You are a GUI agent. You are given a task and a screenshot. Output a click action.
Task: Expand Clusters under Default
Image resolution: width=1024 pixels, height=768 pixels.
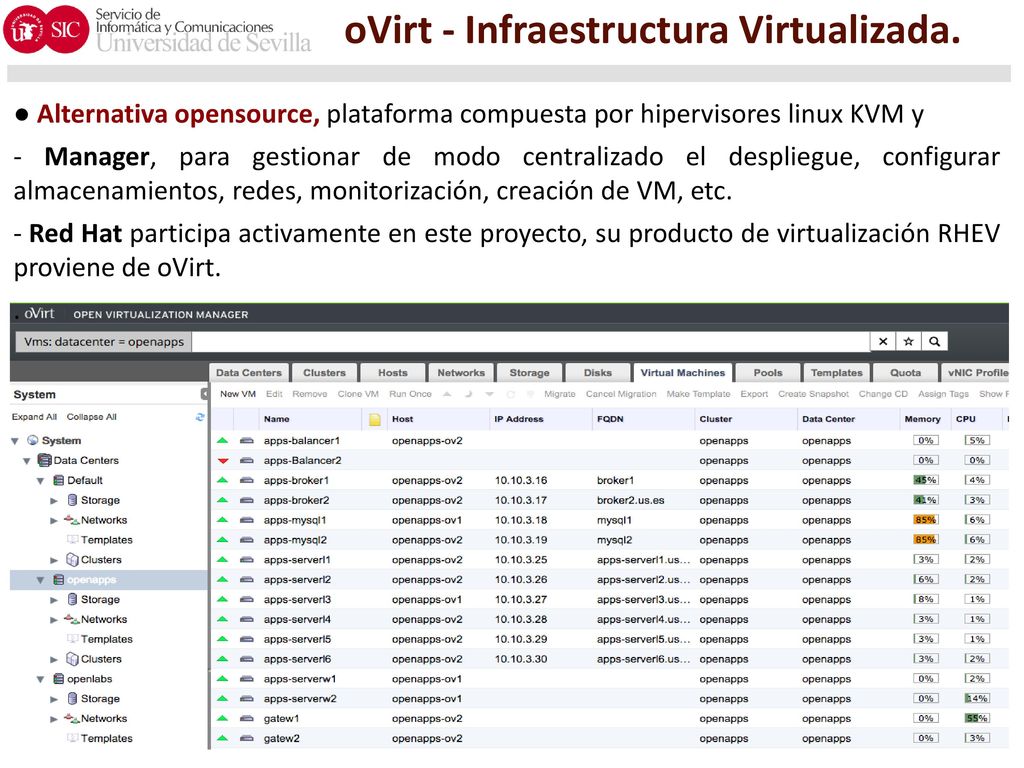tap(54, 560)
